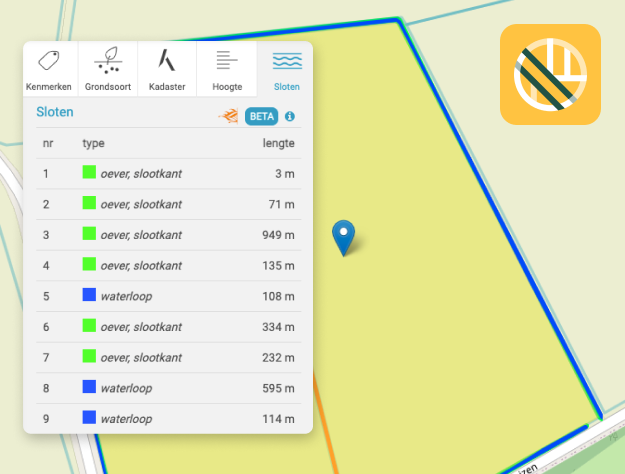Image resolution: width=625 pixels, height=474 pixels.
Task: Select row 2 oever, slootkant 71 m
Action: tap(168, 204)
